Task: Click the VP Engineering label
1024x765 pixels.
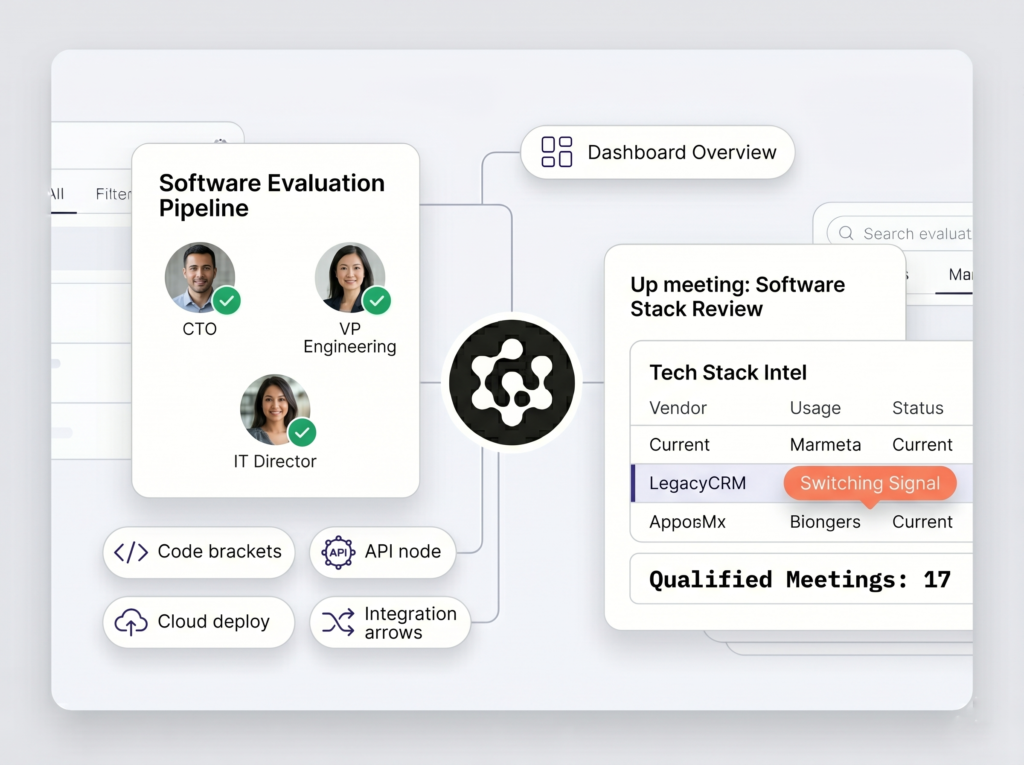Action: click(350, 338)
